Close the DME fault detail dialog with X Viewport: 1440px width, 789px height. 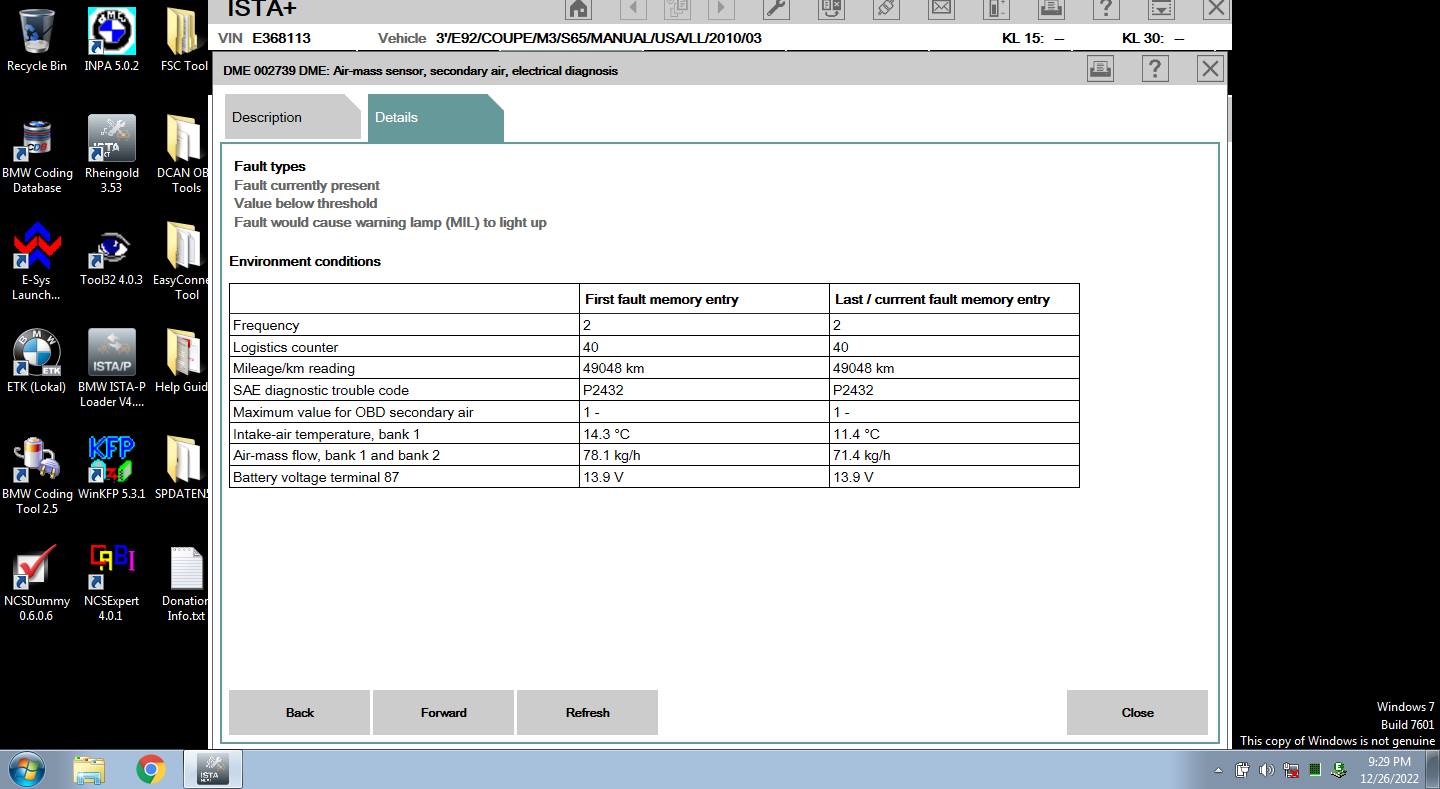pyautogui.click(x=1210, y=69)
